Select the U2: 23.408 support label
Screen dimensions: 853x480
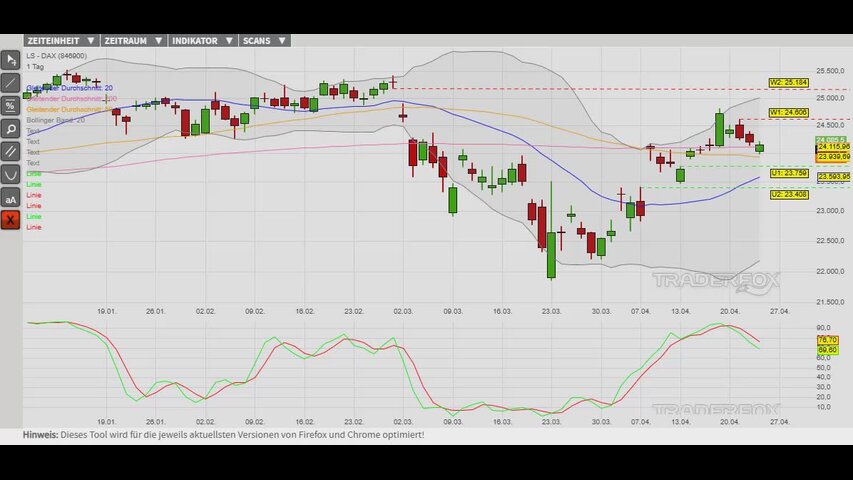[789, 194]
